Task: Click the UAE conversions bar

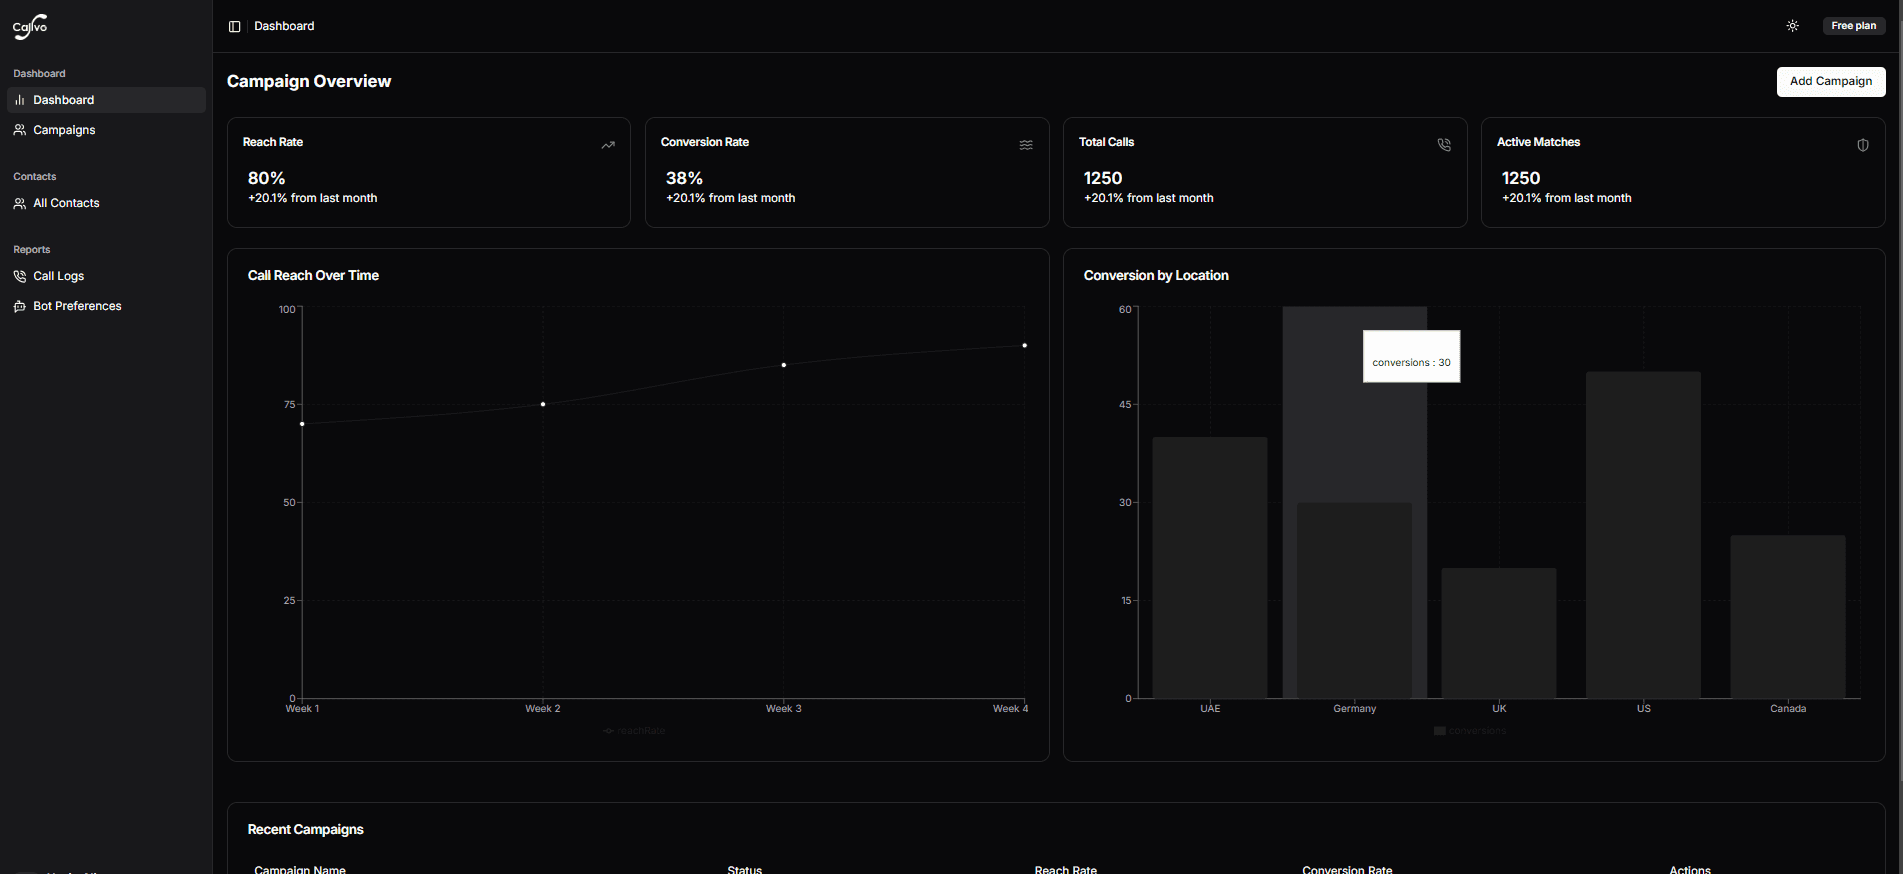Action: coord(1210,567)
